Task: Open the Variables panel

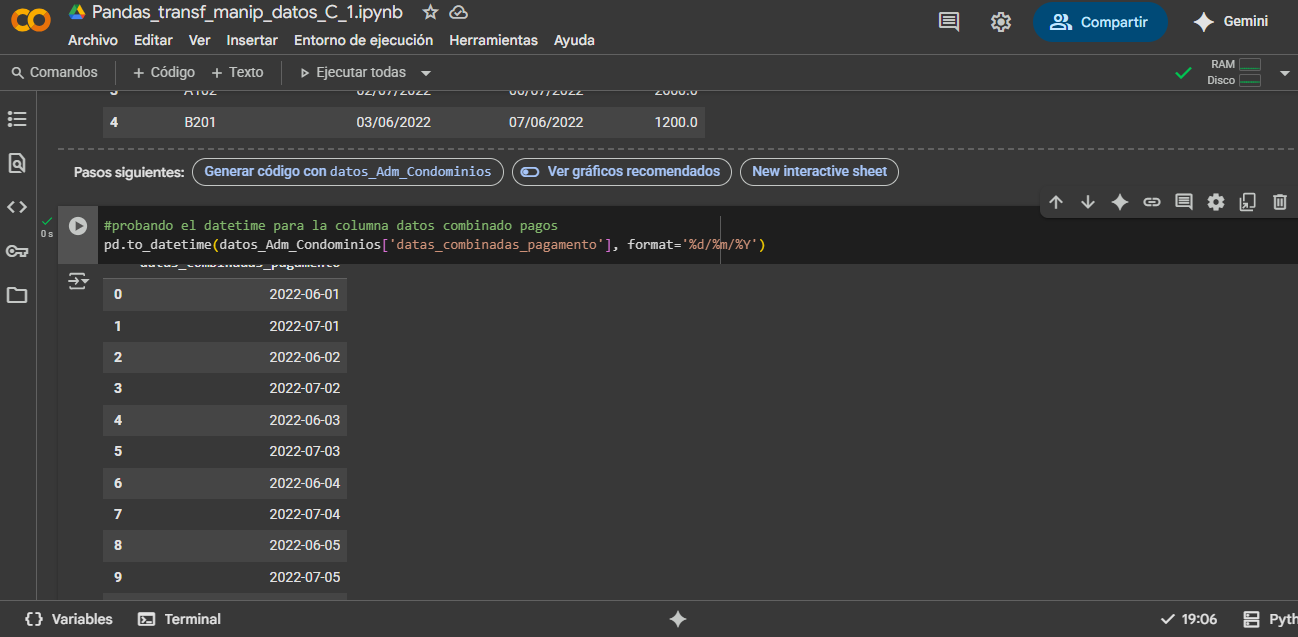Action: point(68,619)
